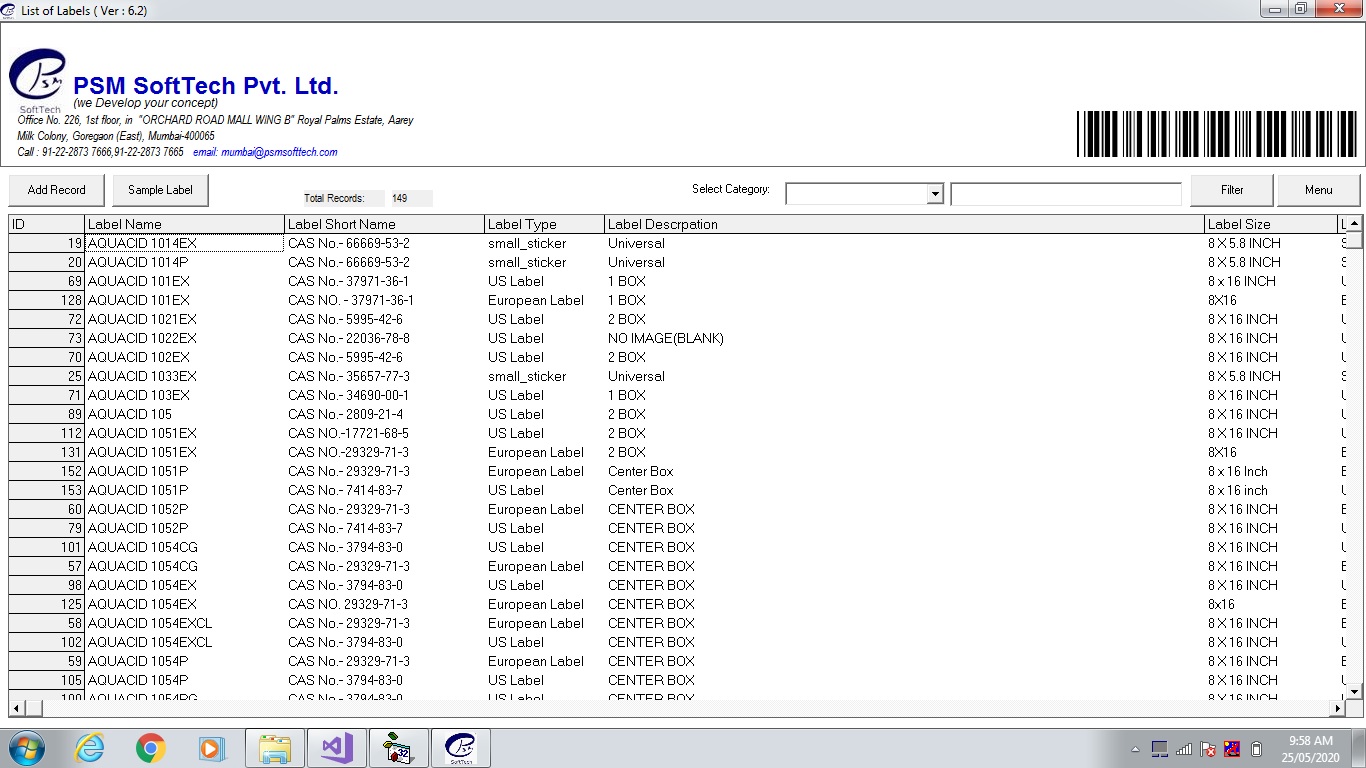Select the AQUACID 1022EX label name cell
Viewport: 1366px width, 768px height.
185,338
